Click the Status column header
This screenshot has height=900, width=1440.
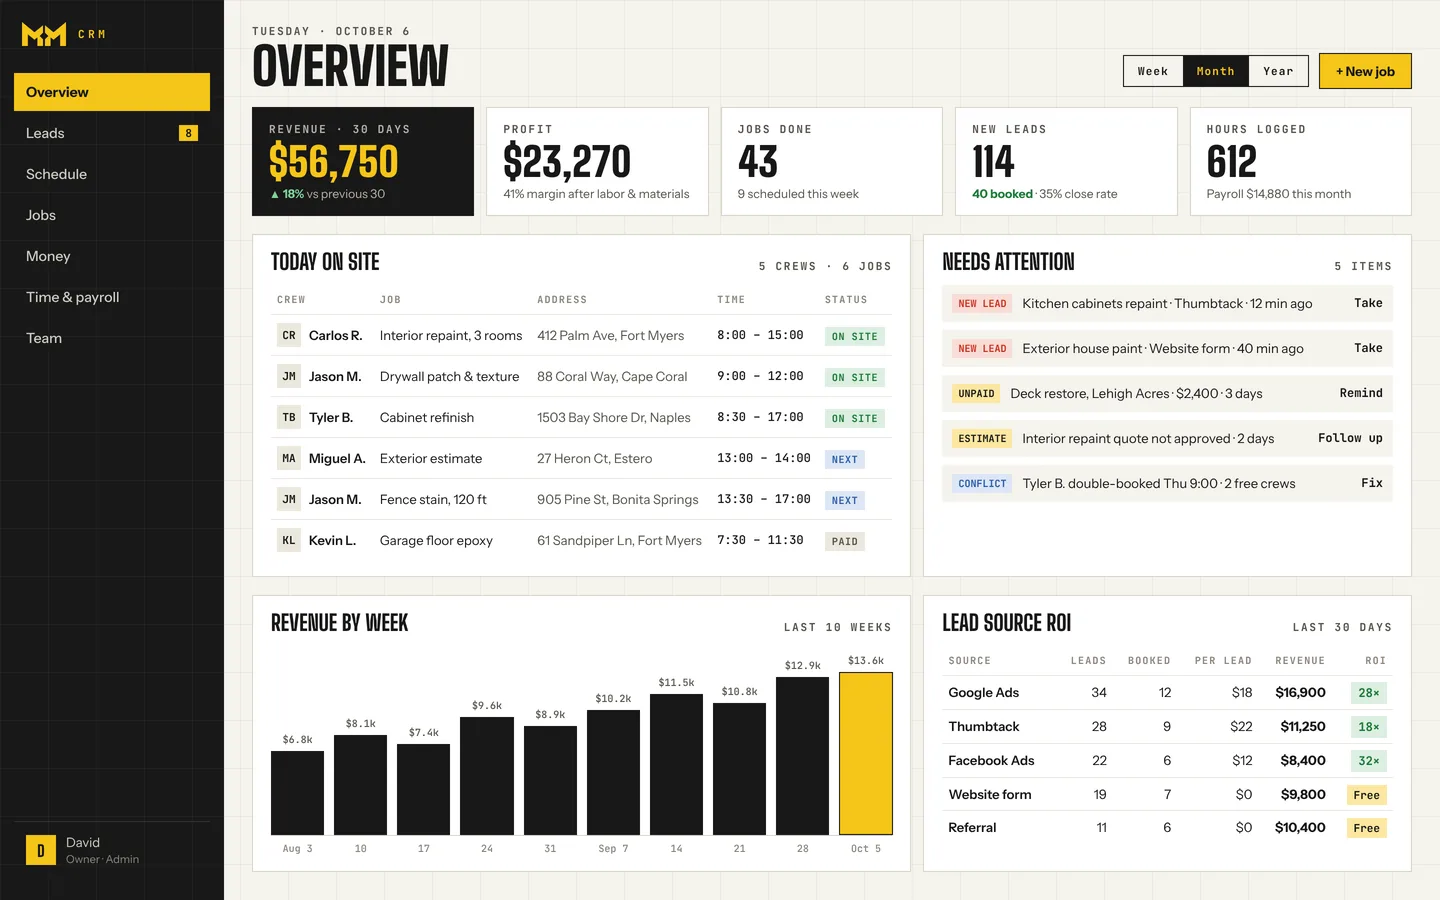pos(846,300)
